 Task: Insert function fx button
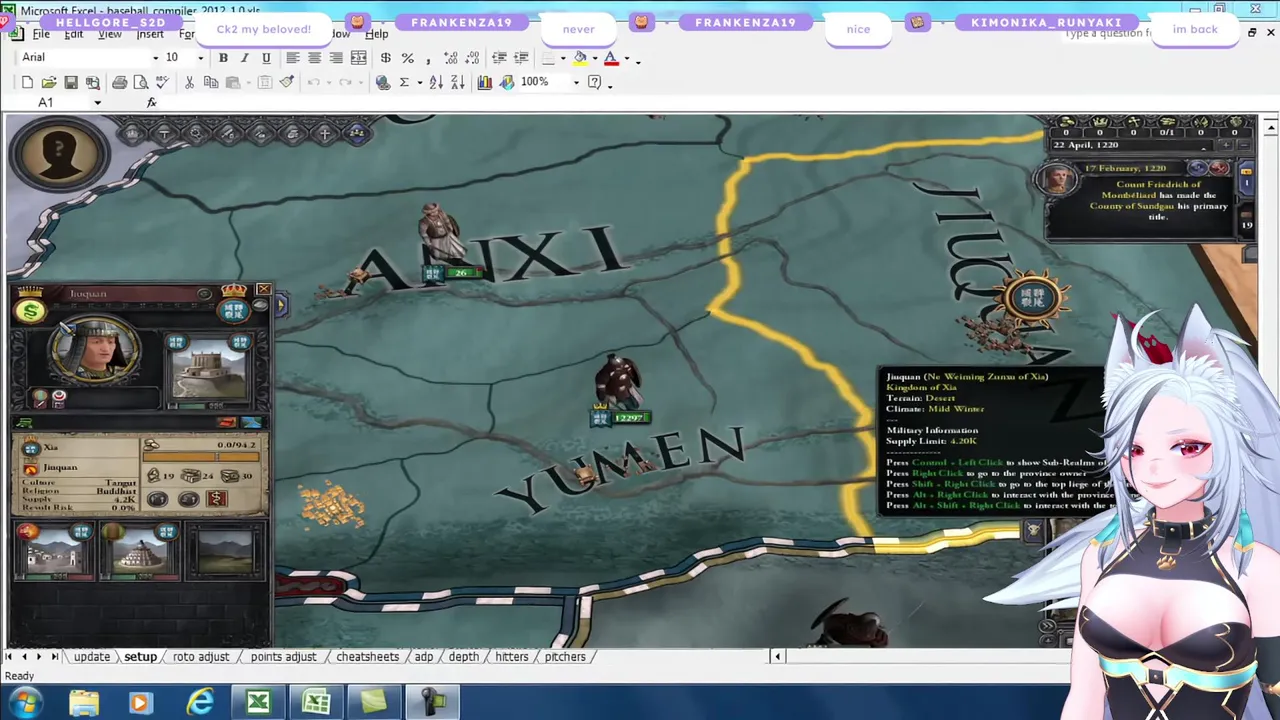click(152, 102)
